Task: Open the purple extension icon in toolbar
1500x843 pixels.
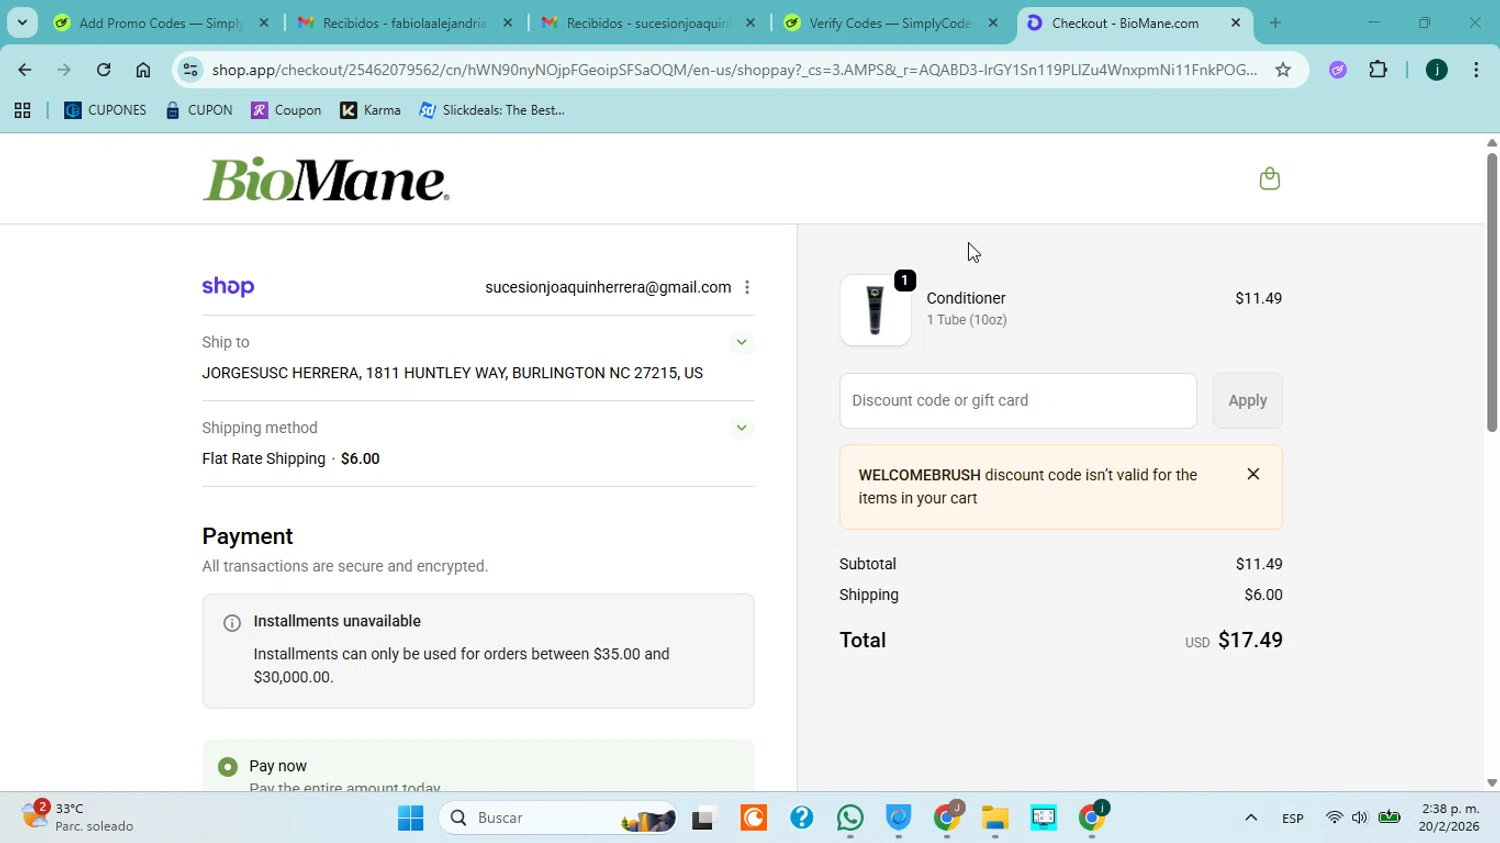Action: pos(1338,70)
